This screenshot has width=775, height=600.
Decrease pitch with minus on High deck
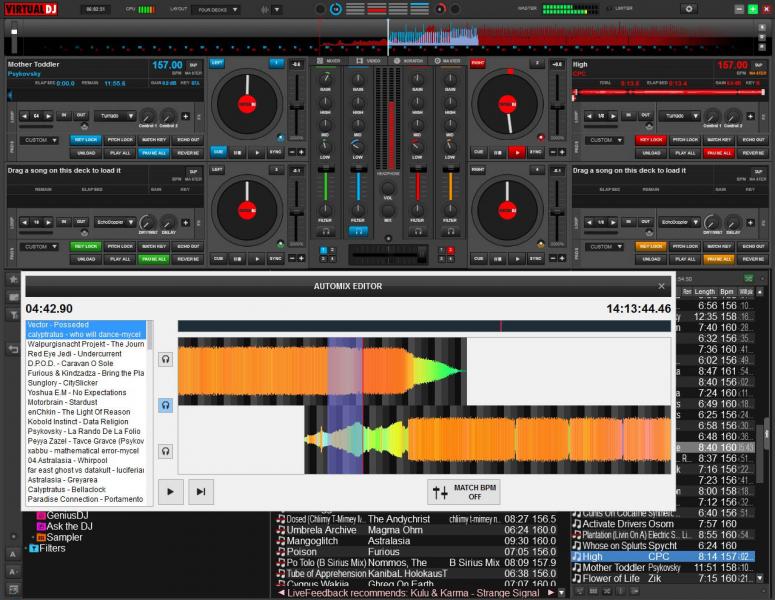[553, 152]
